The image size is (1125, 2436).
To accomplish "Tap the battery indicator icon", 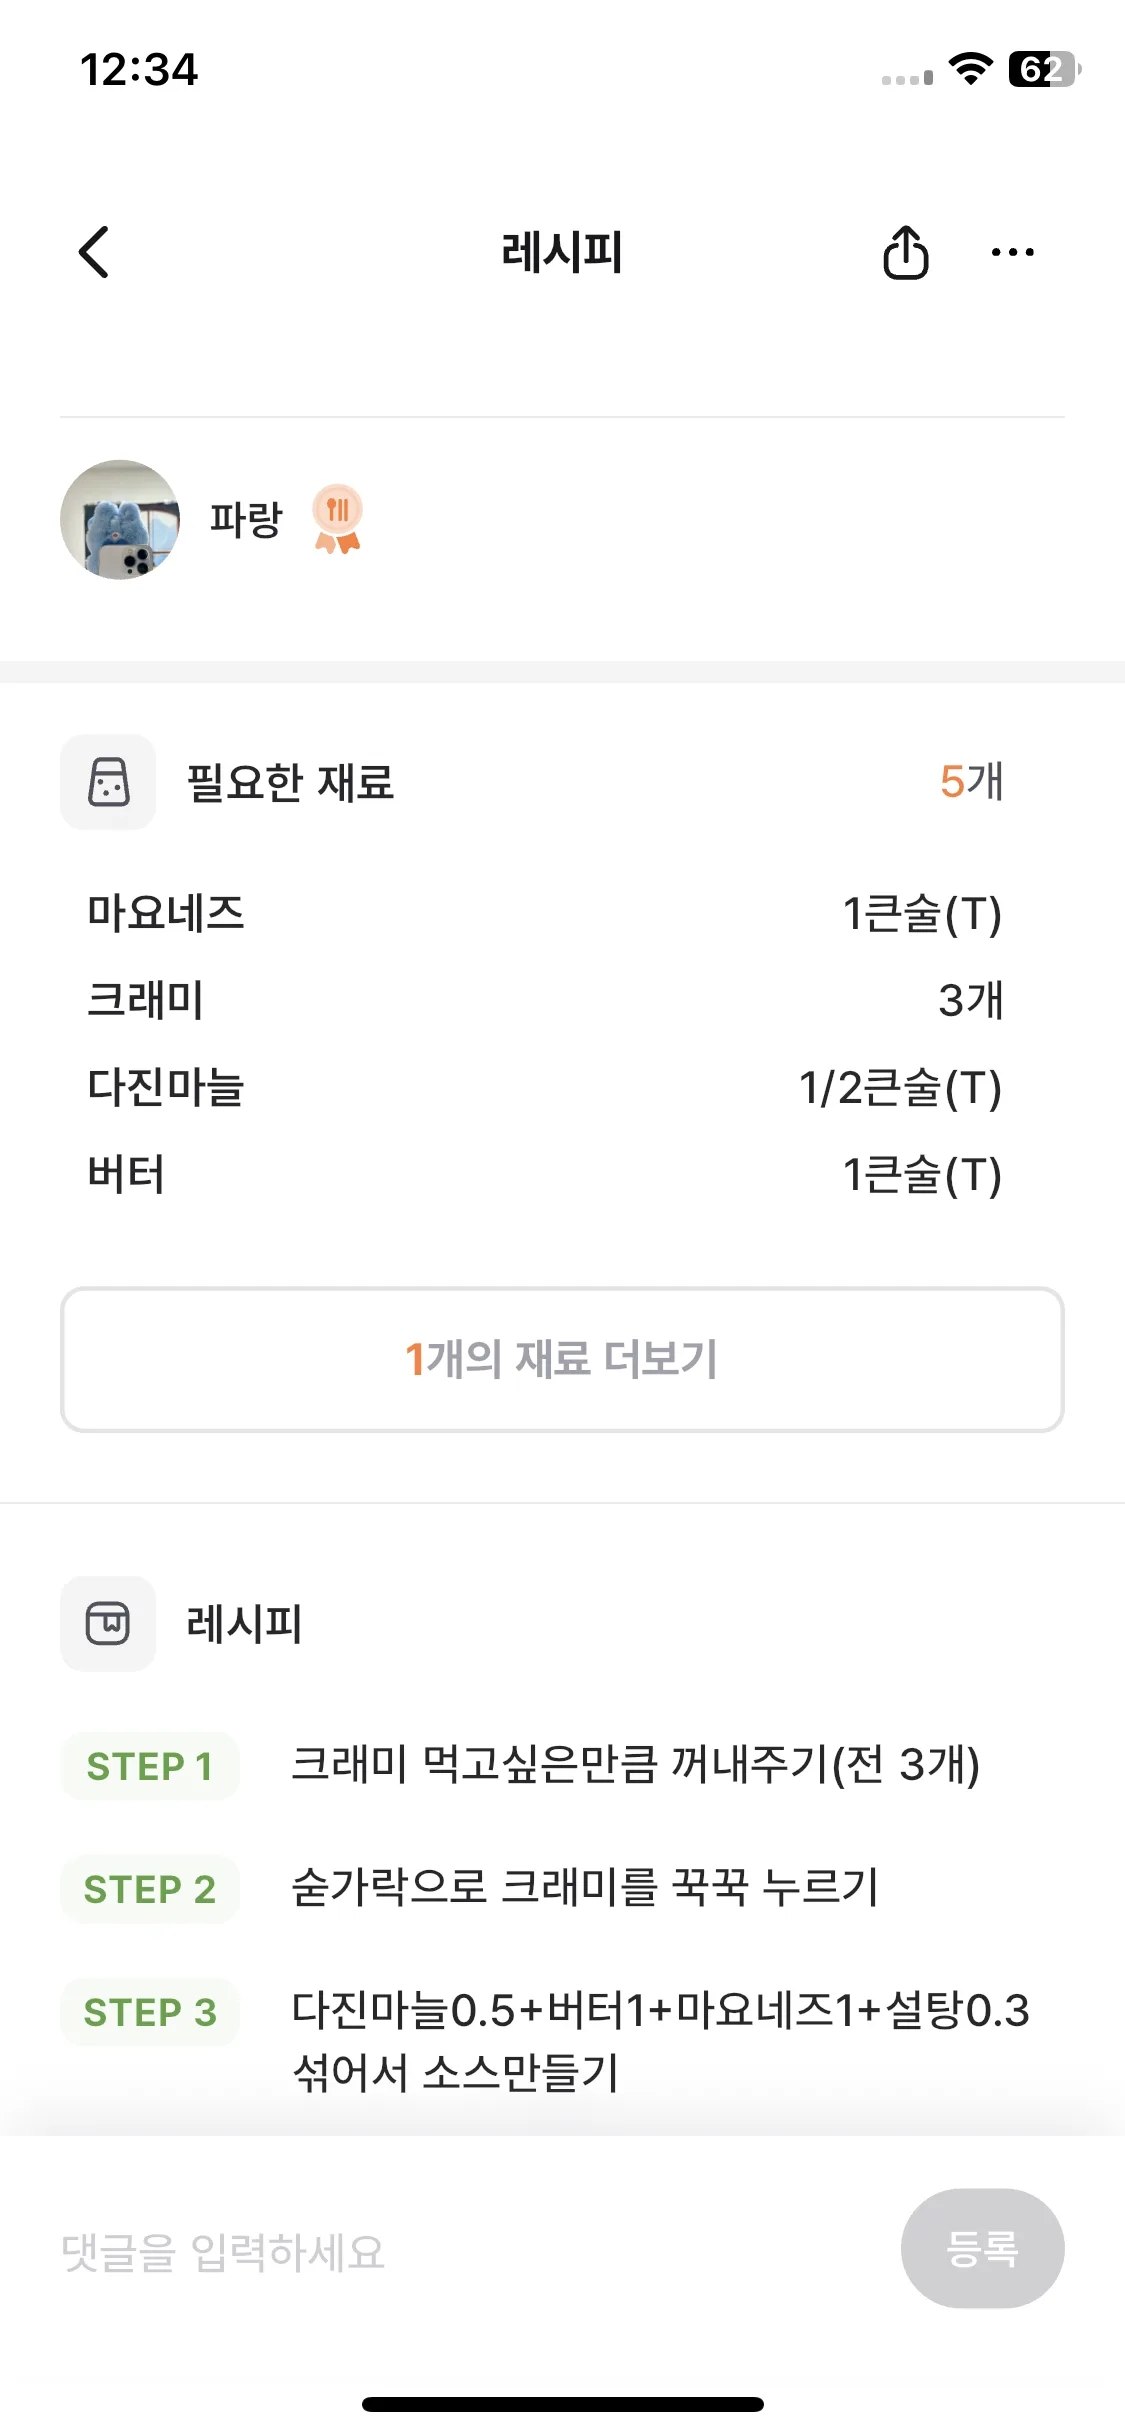I will (1045, 69).
